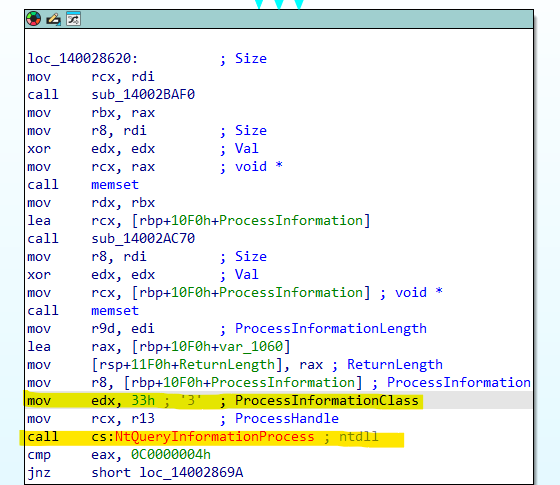Click NtQueryInformationProcess import name

point(215,437)
